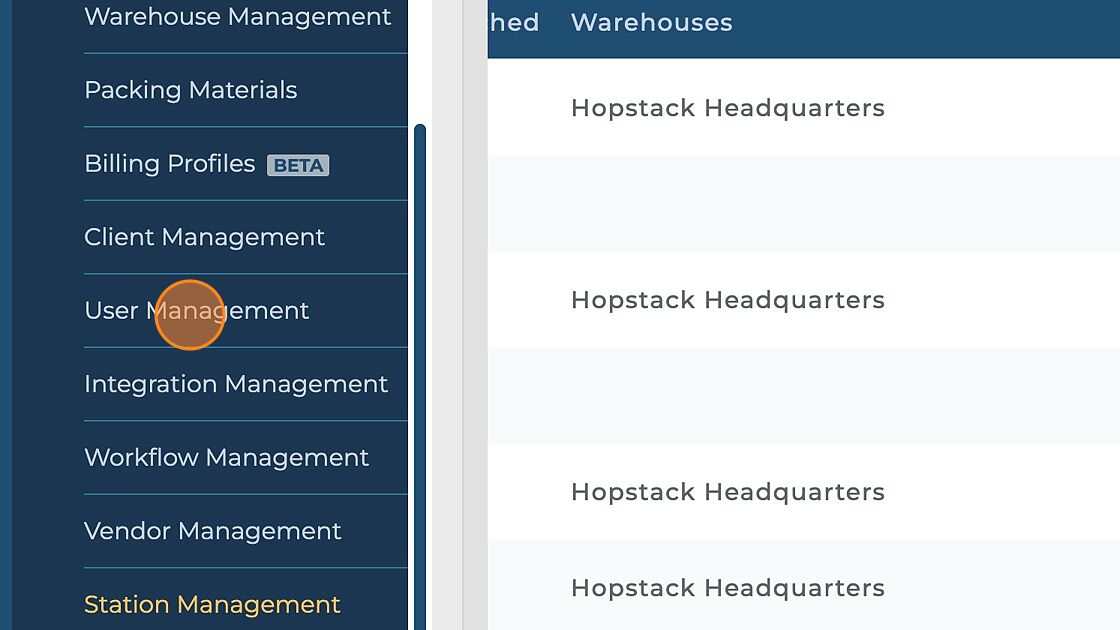Click the Warehouses column header
The width and height of the screenshot is (1120, 630).
point(652,23)
